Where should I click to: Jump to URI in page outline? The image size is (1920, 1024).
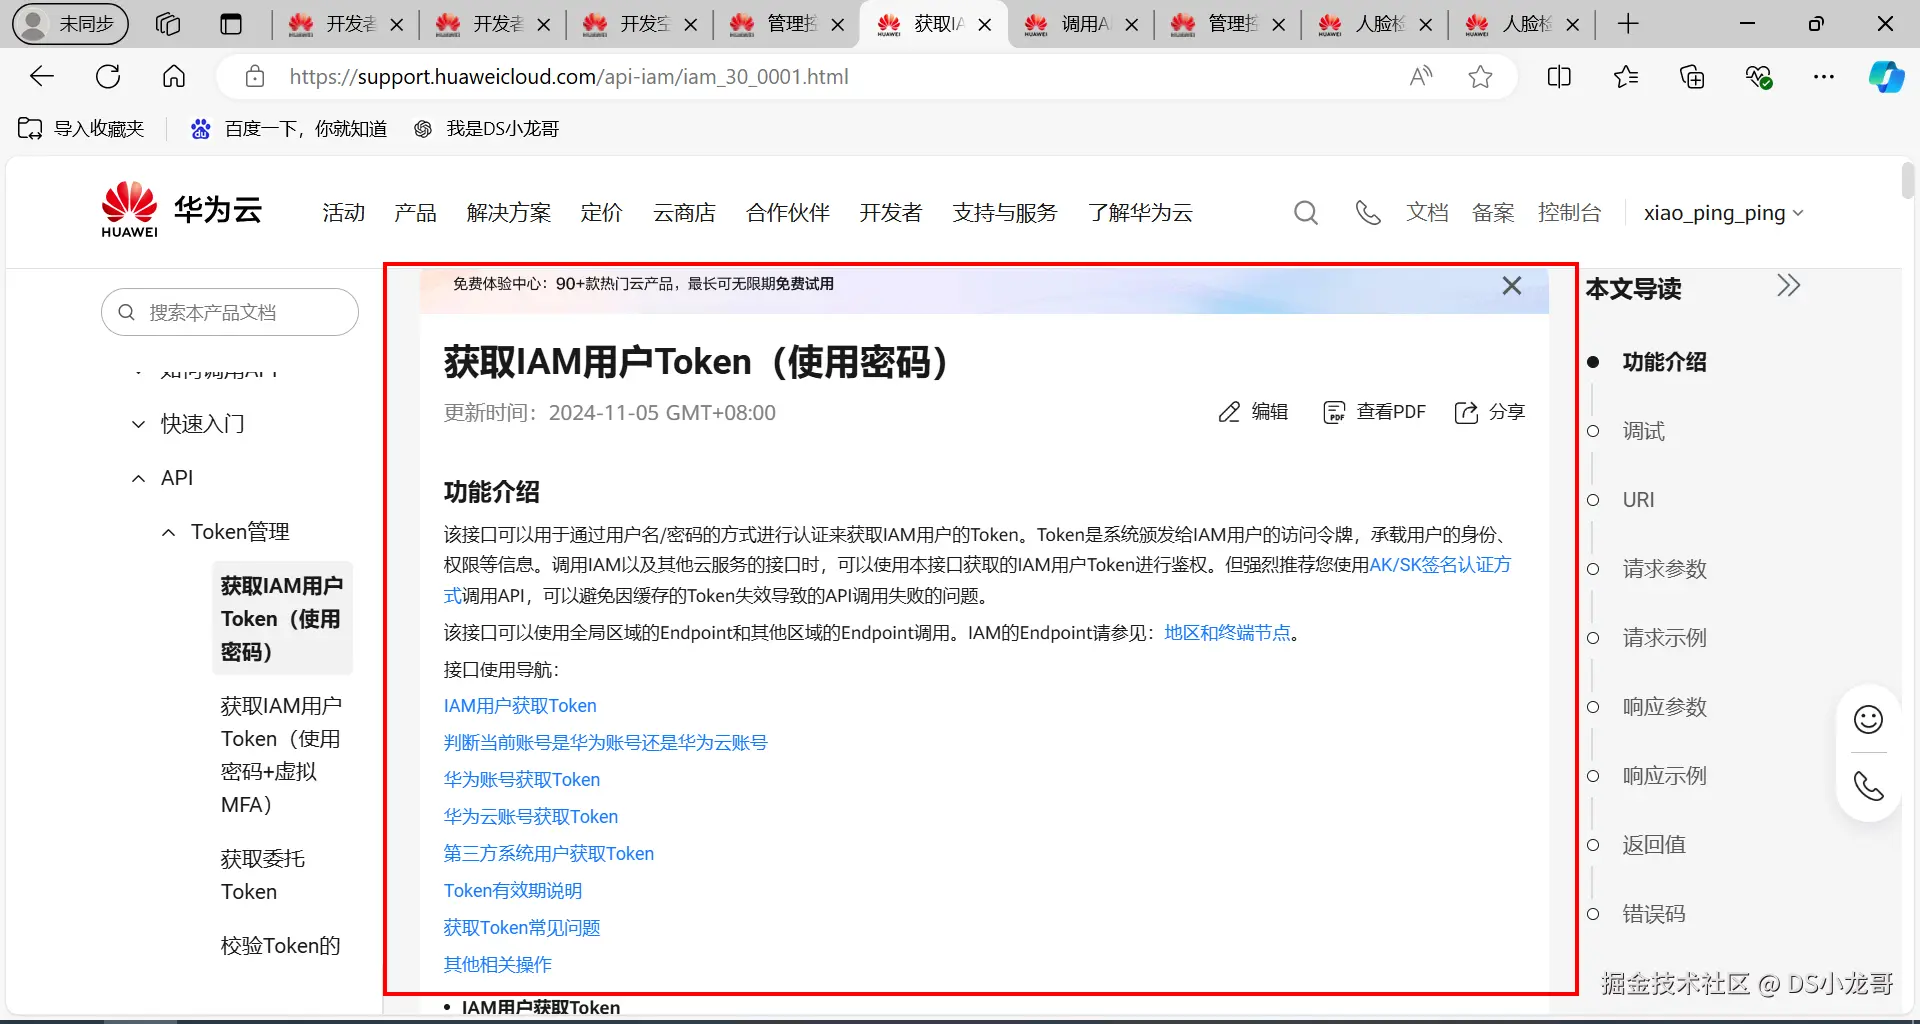coord(1638,500)
